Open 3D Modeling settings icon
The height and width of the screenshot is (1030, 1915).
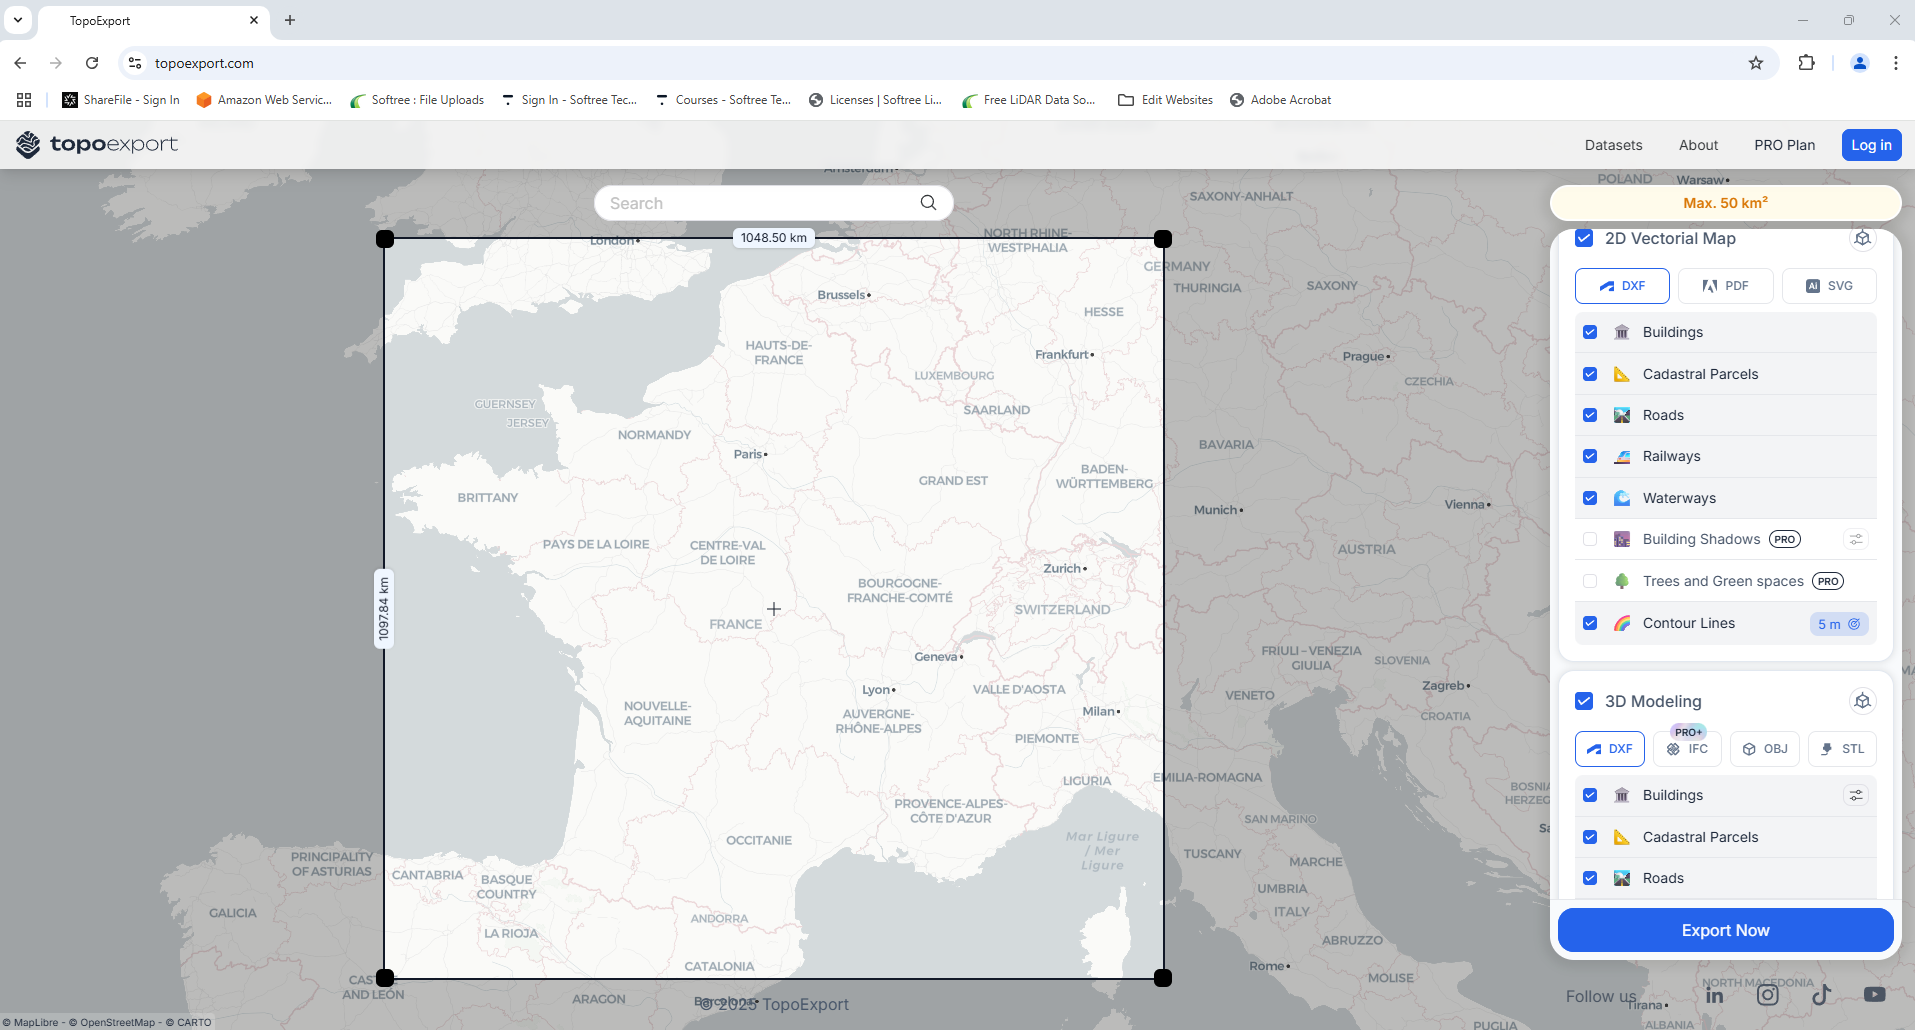click(1862, 701)
